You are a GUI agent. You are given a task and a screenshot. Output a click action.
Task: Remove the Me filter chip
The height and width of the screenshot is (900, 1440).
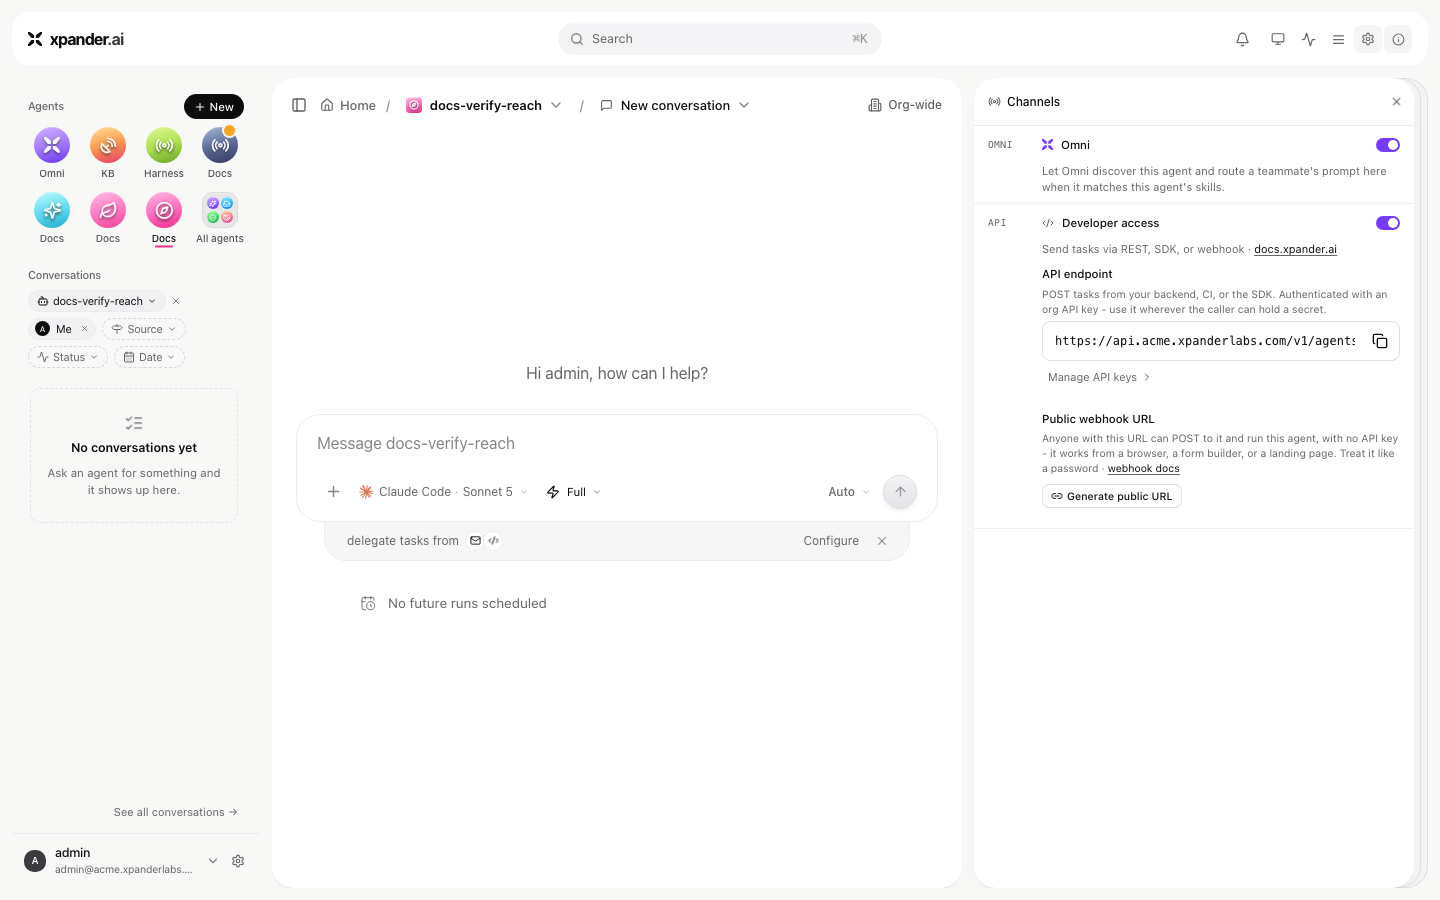(x=85, y=329)
